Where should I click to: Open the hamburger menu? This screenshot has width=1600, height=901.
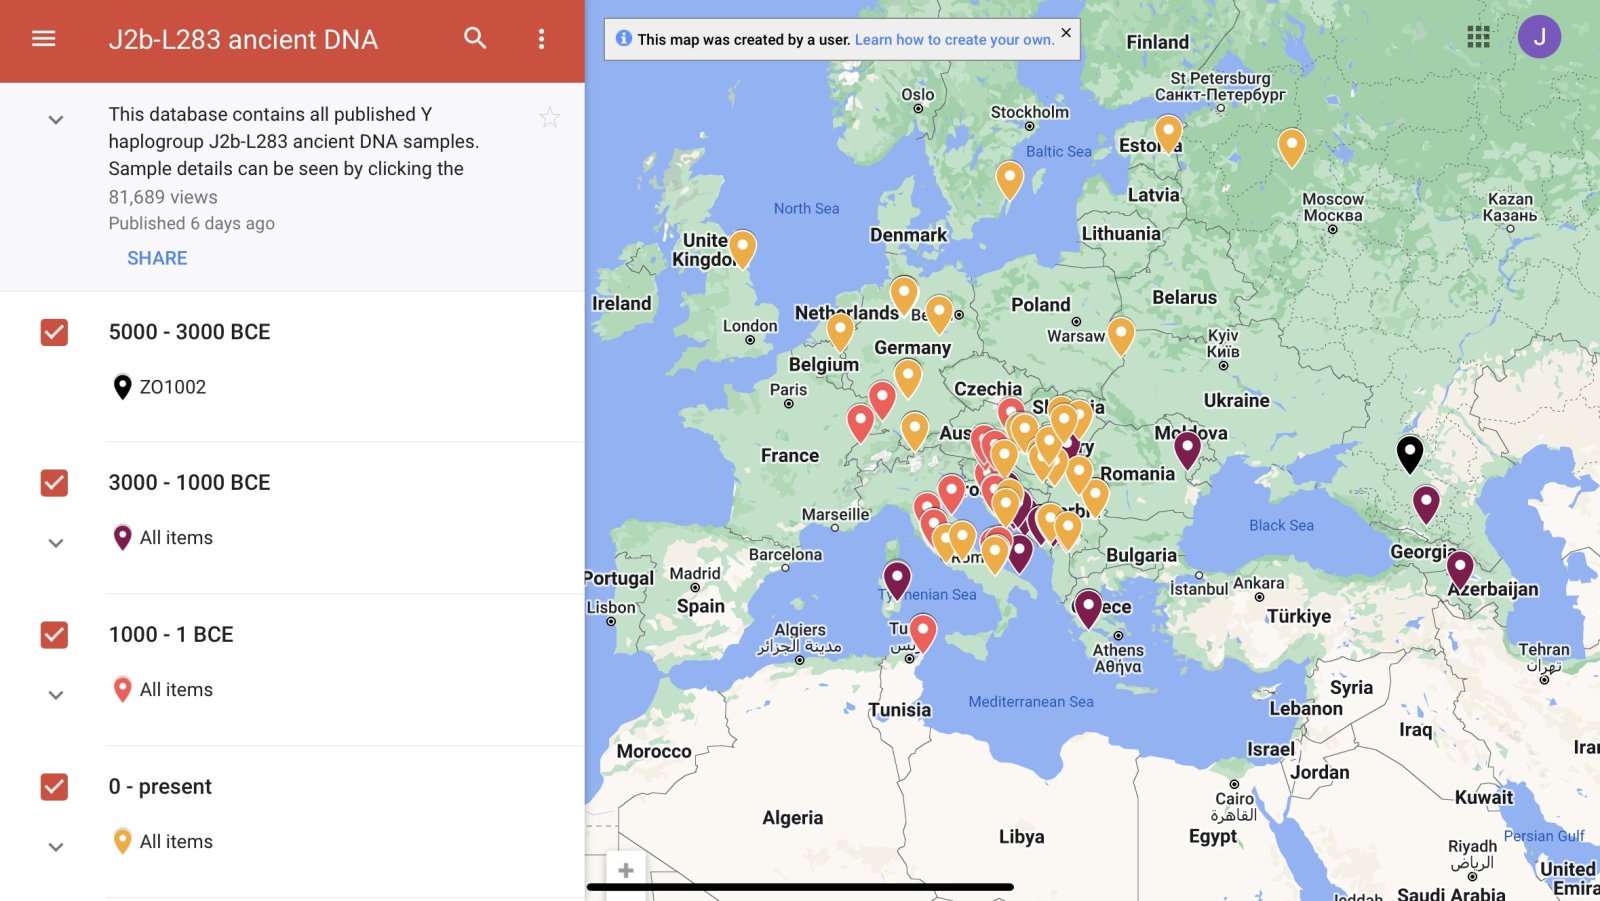coord(44,39)
